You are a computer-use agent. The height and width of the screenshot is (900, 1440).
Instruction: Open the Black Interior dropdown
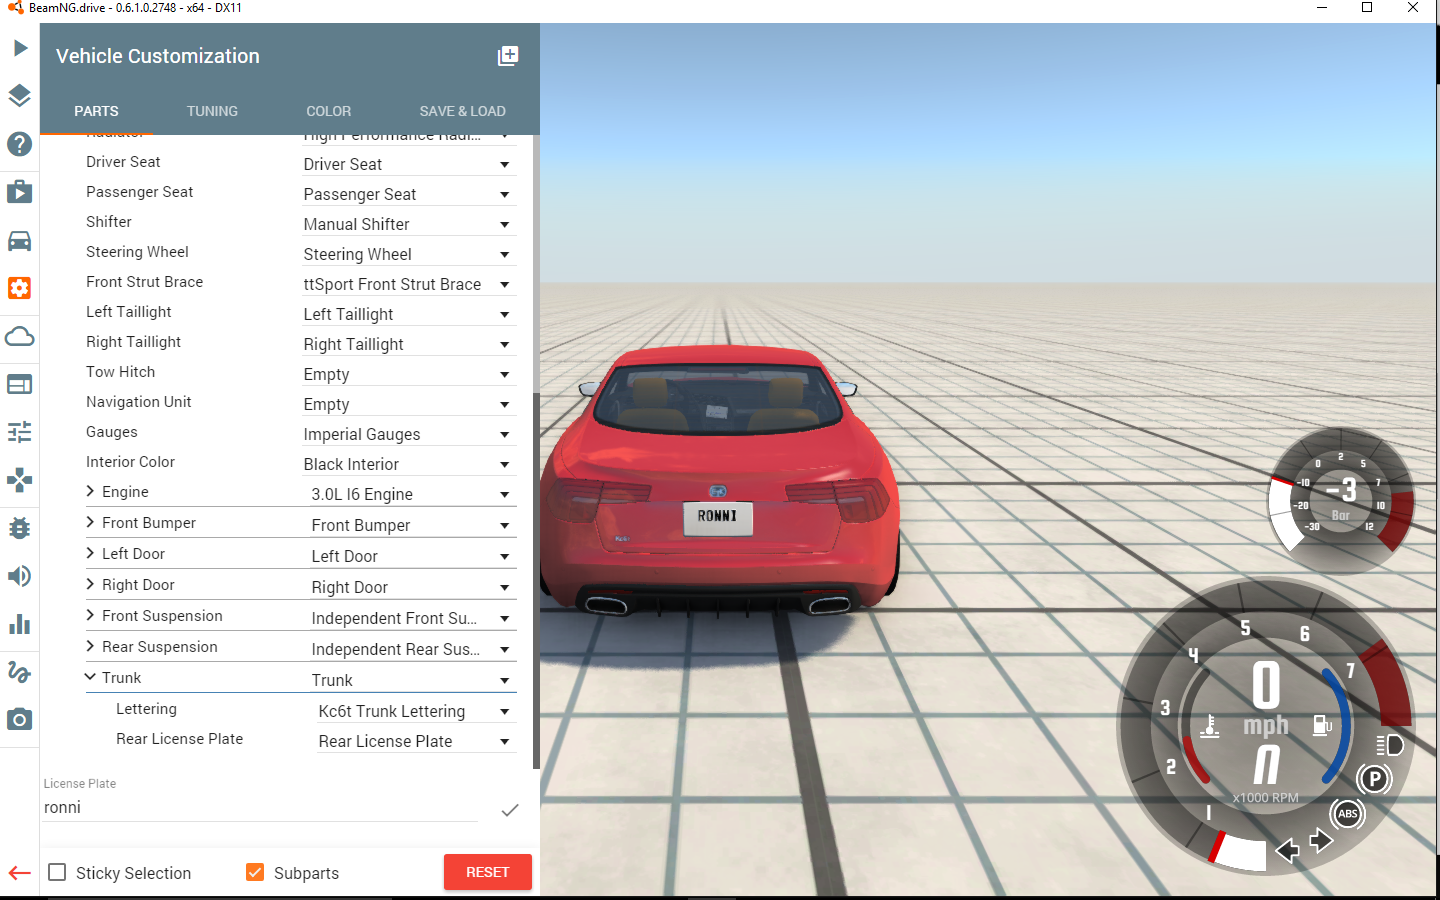coord(409,464)
